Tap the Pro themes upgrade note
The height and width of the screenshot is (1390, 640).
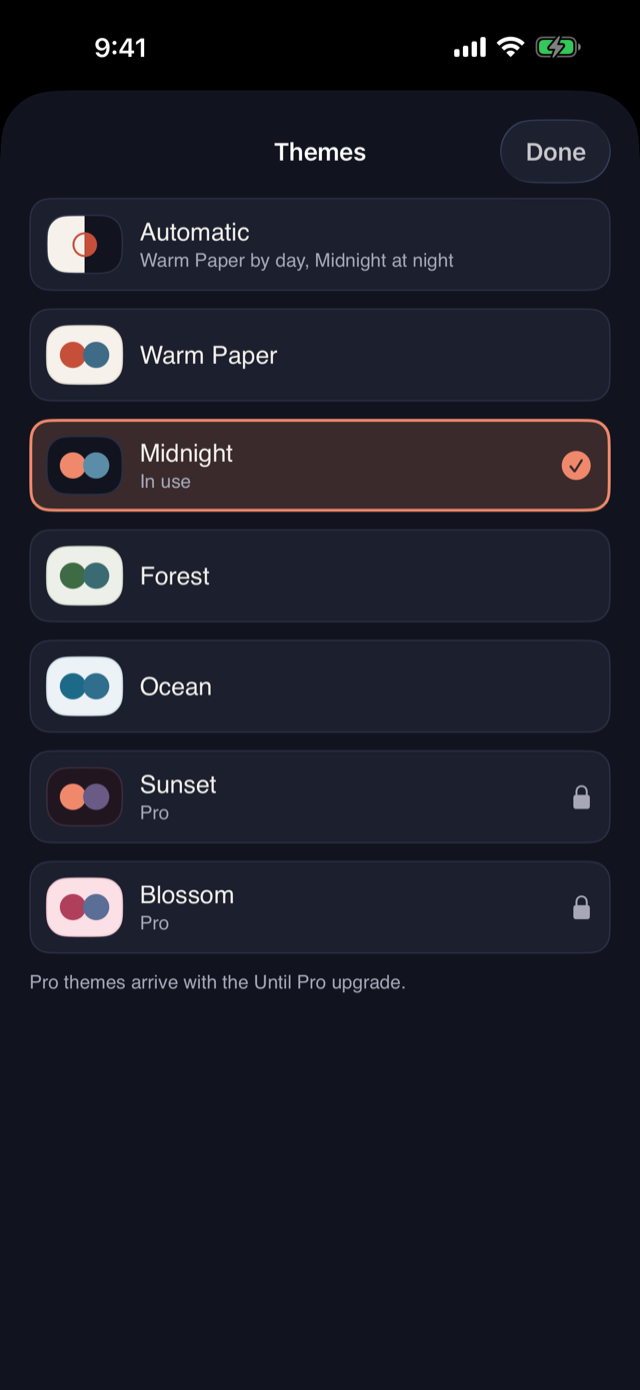(217, 982)
